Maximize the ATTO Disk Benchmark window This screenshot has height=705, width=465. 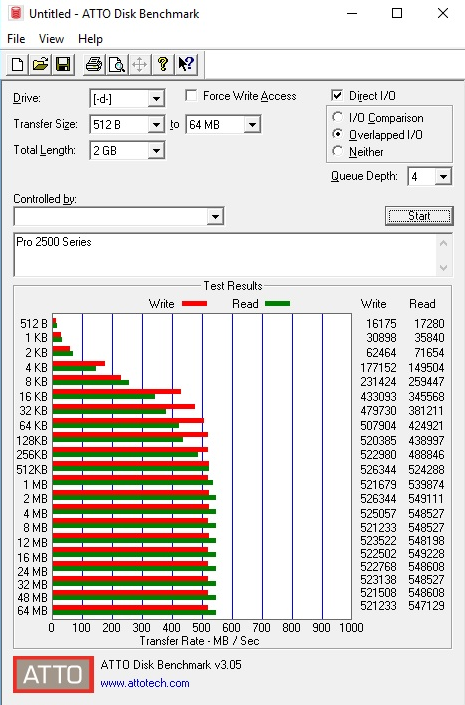coord(397,13)
